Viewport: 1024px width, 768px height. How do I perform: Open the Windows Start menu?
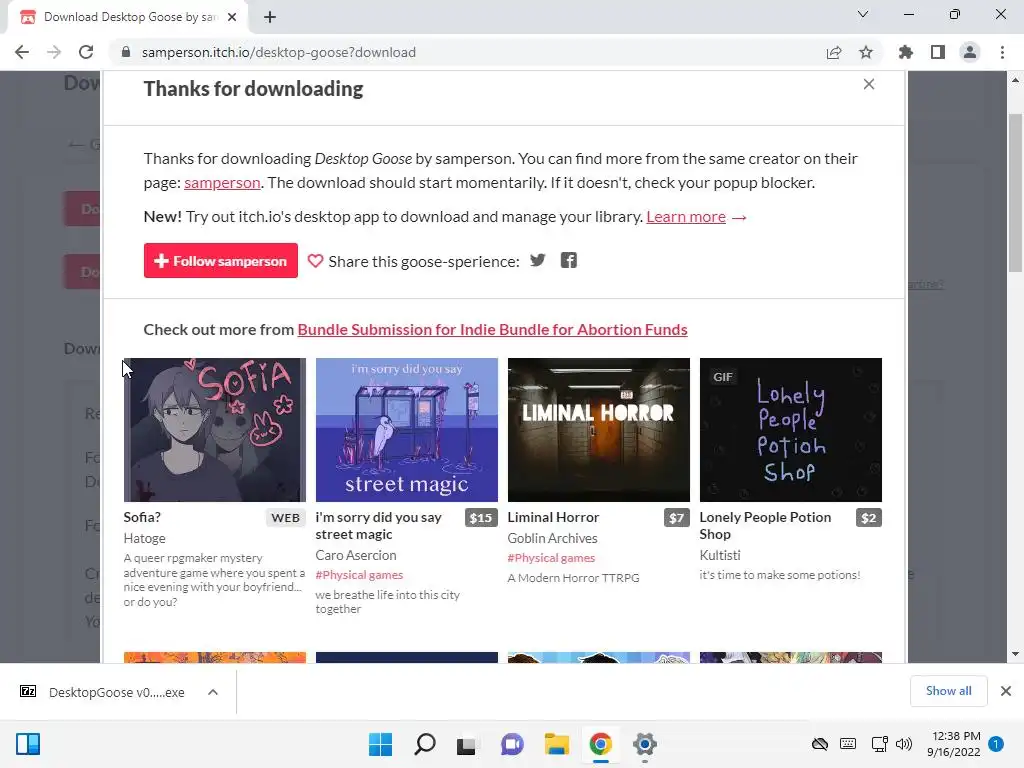click(x=380, y=744)
